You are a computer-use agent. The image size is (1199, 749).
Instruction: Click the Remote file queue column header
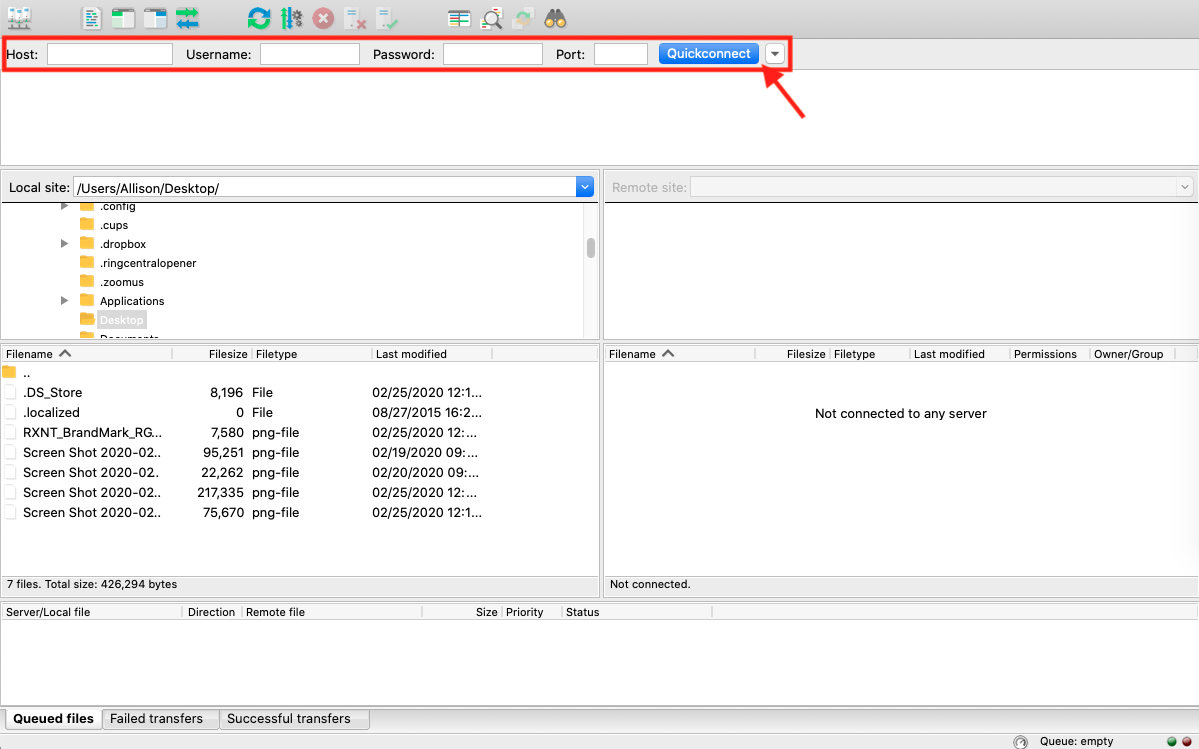pos(332,612)
